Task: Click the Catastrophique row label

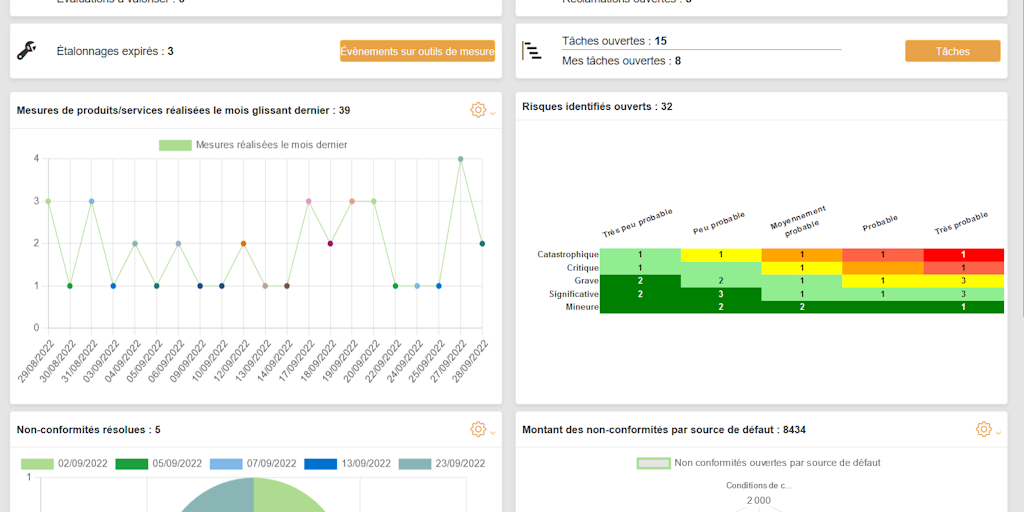Action: tap(568, 254)
